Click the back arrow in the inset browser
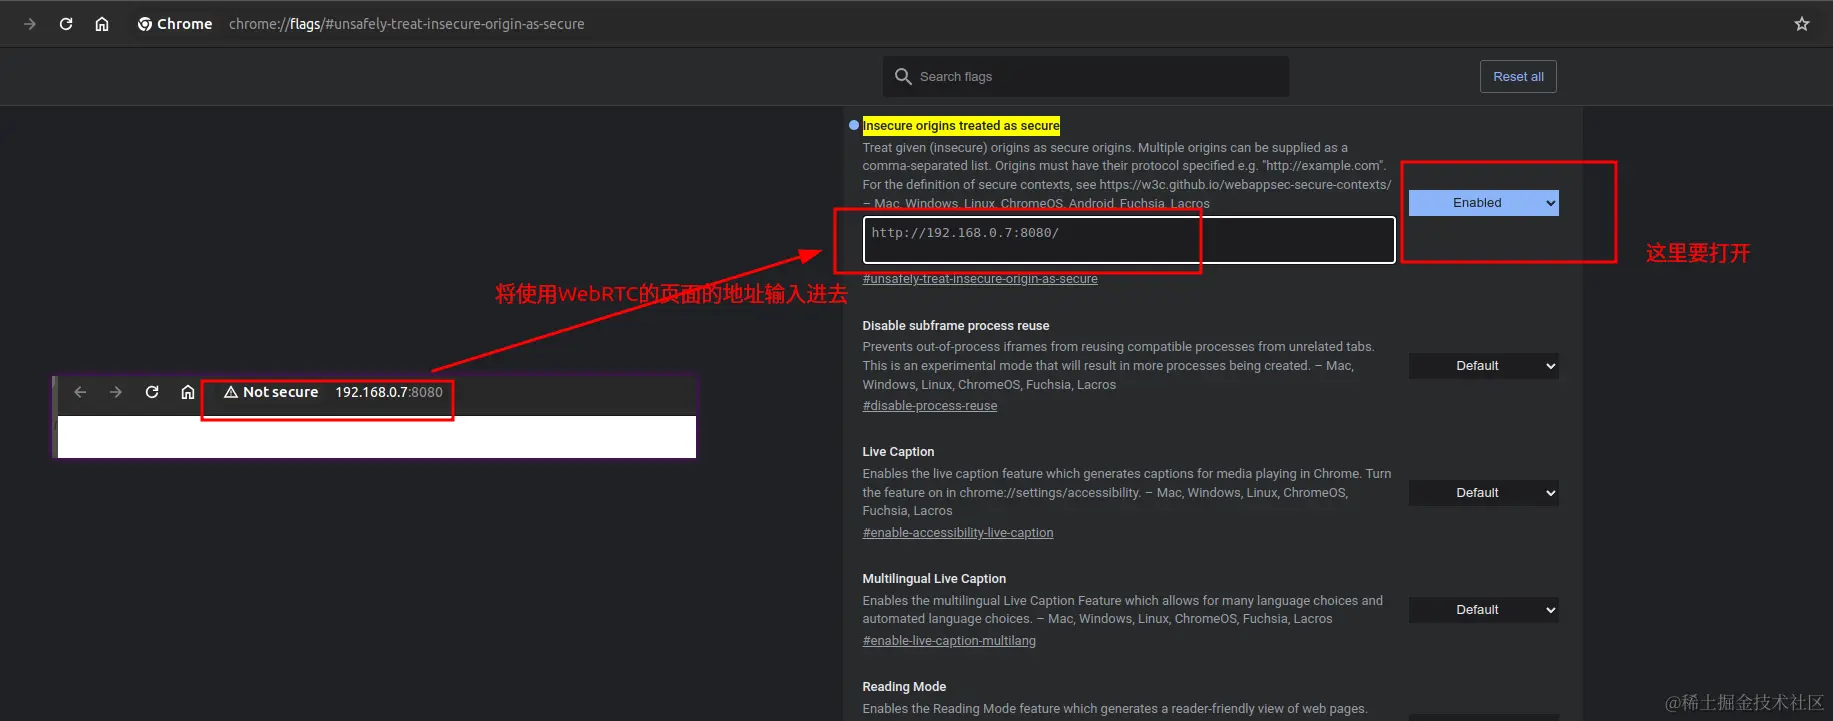 (x=81, y=392)
